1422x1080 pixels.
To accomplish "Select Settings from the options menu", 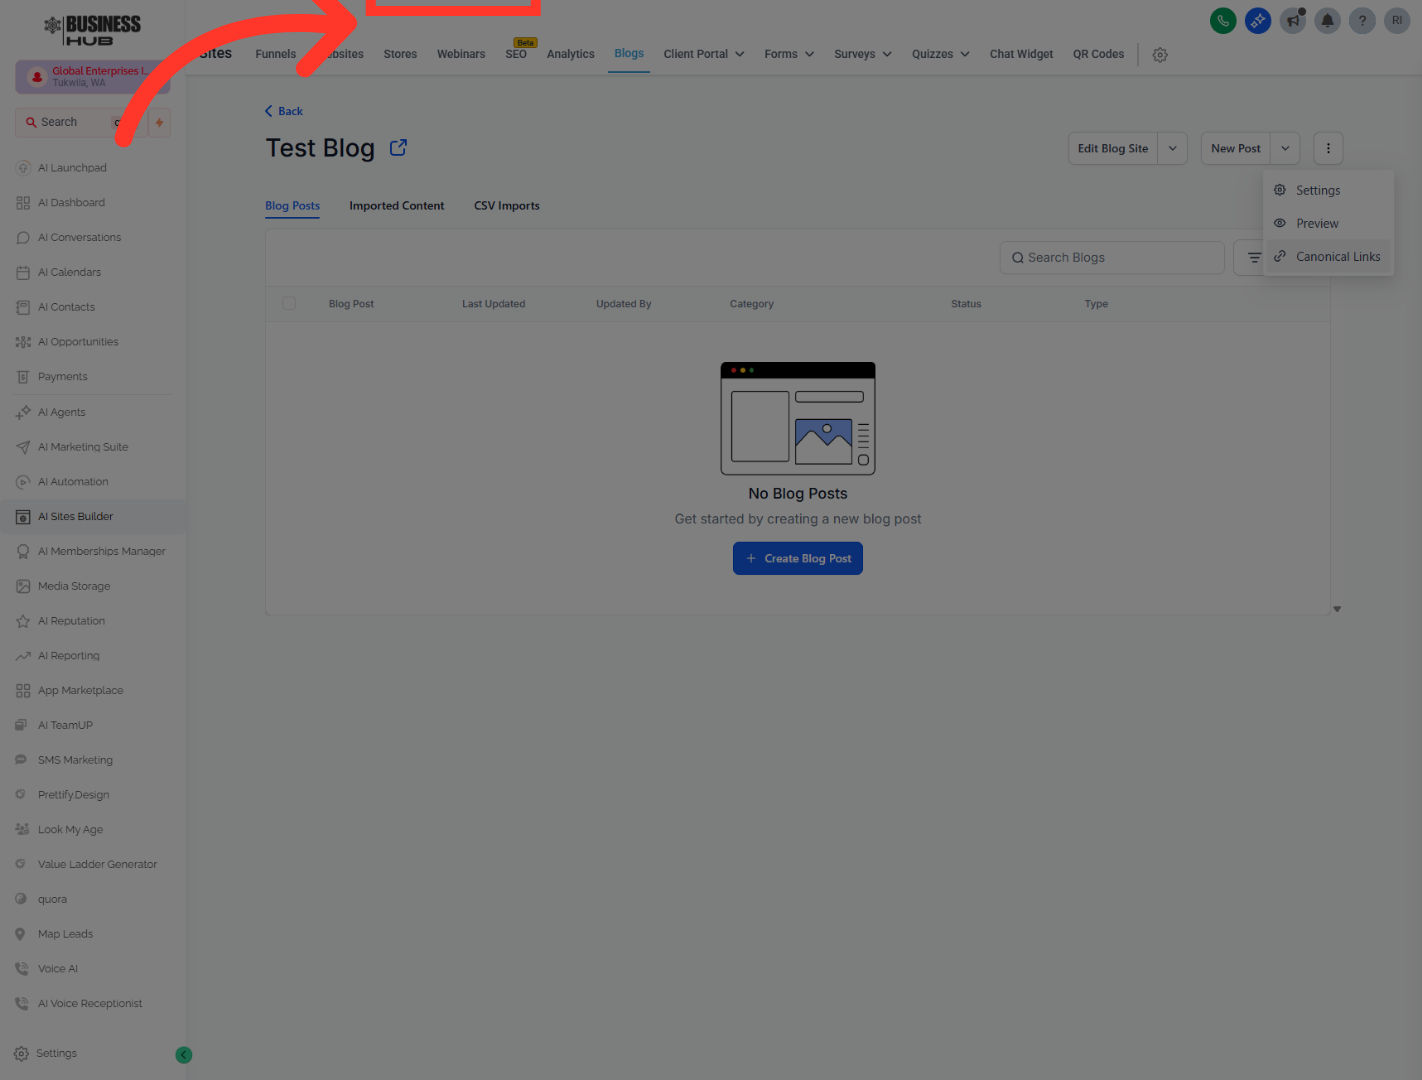I will 1329,191.
